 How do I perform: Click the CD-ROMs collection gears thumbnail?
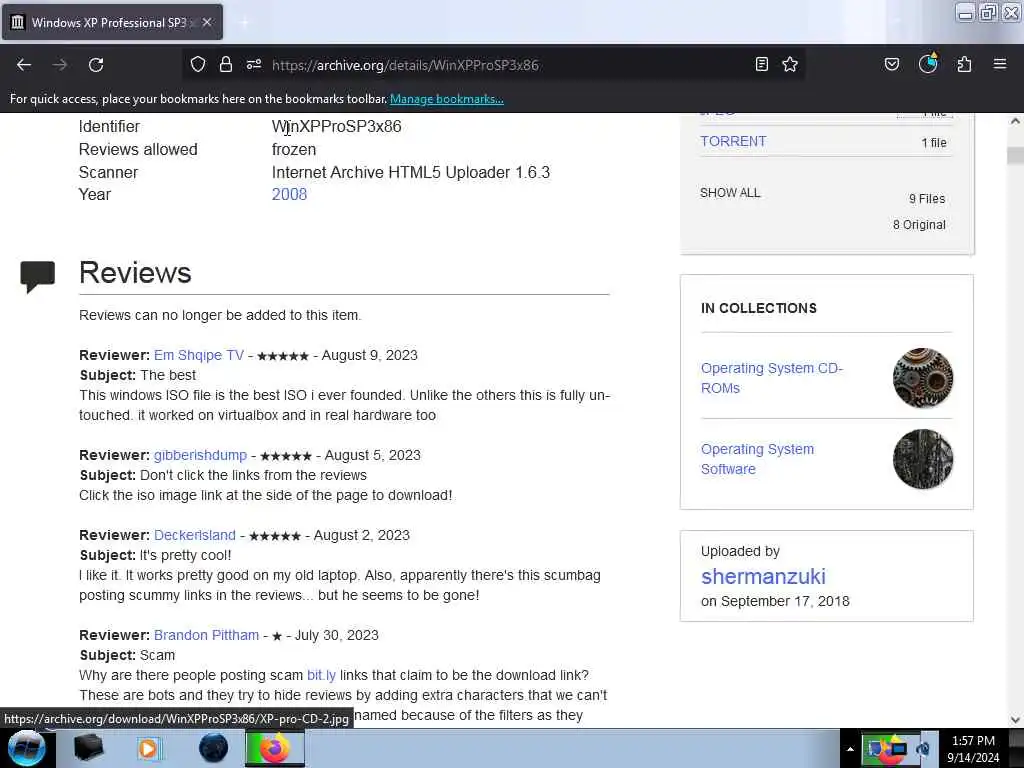tap(923, 378)
